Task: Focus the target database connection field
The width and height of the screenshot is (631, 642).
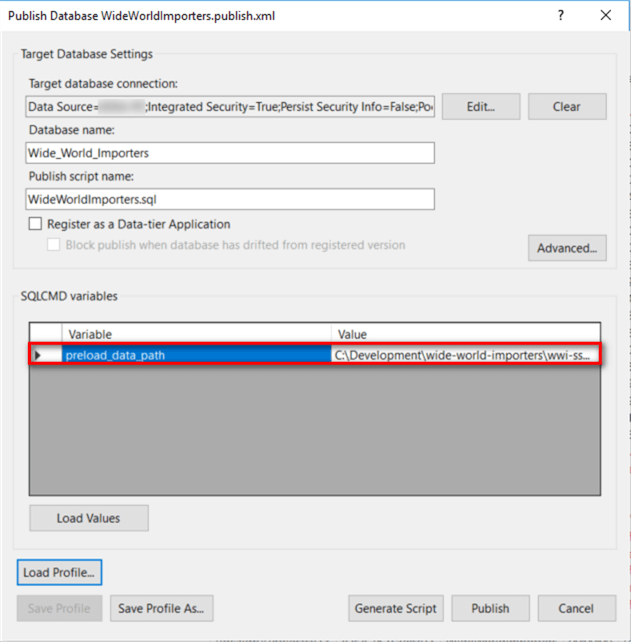Action: tap(230, 106)
